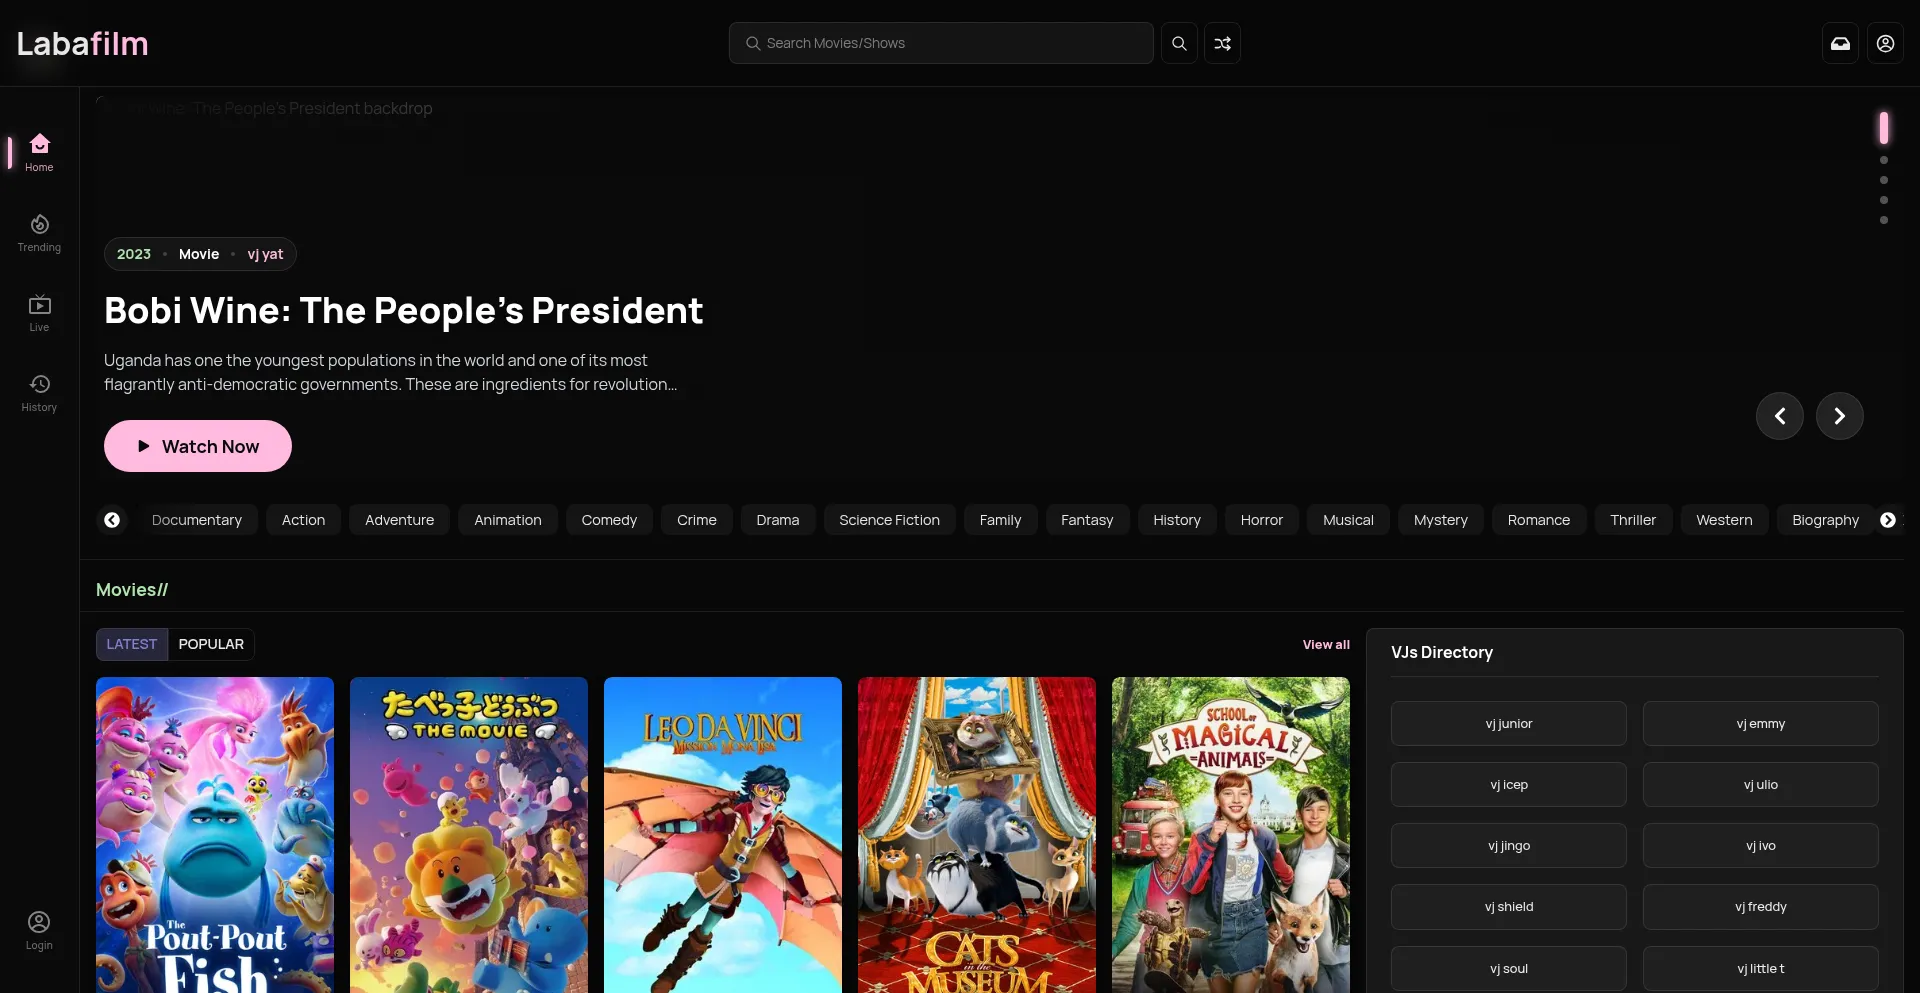
Task: Choose the Drama genre
Action: [778, 520]
